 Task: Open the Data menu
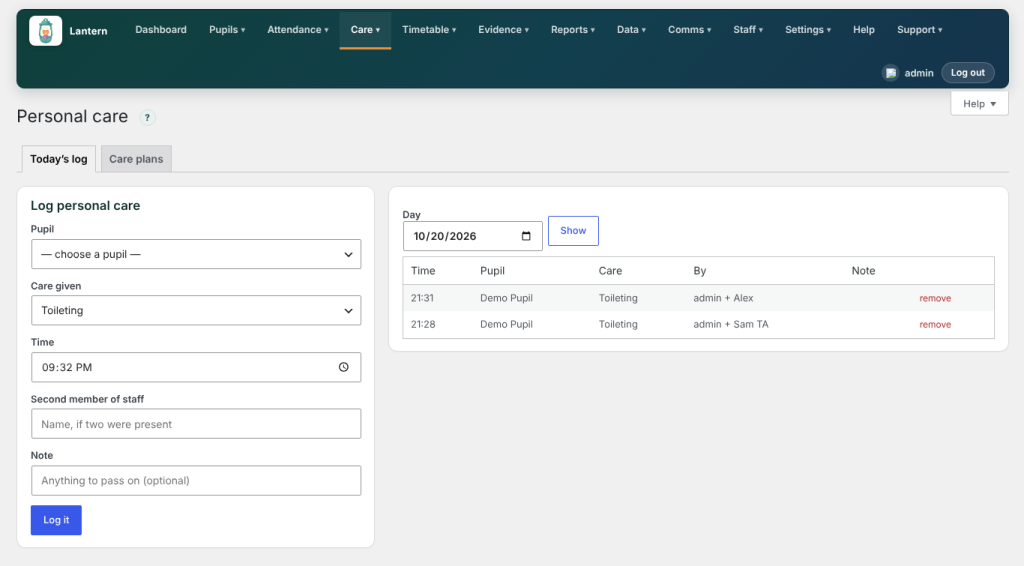[632, 29]
